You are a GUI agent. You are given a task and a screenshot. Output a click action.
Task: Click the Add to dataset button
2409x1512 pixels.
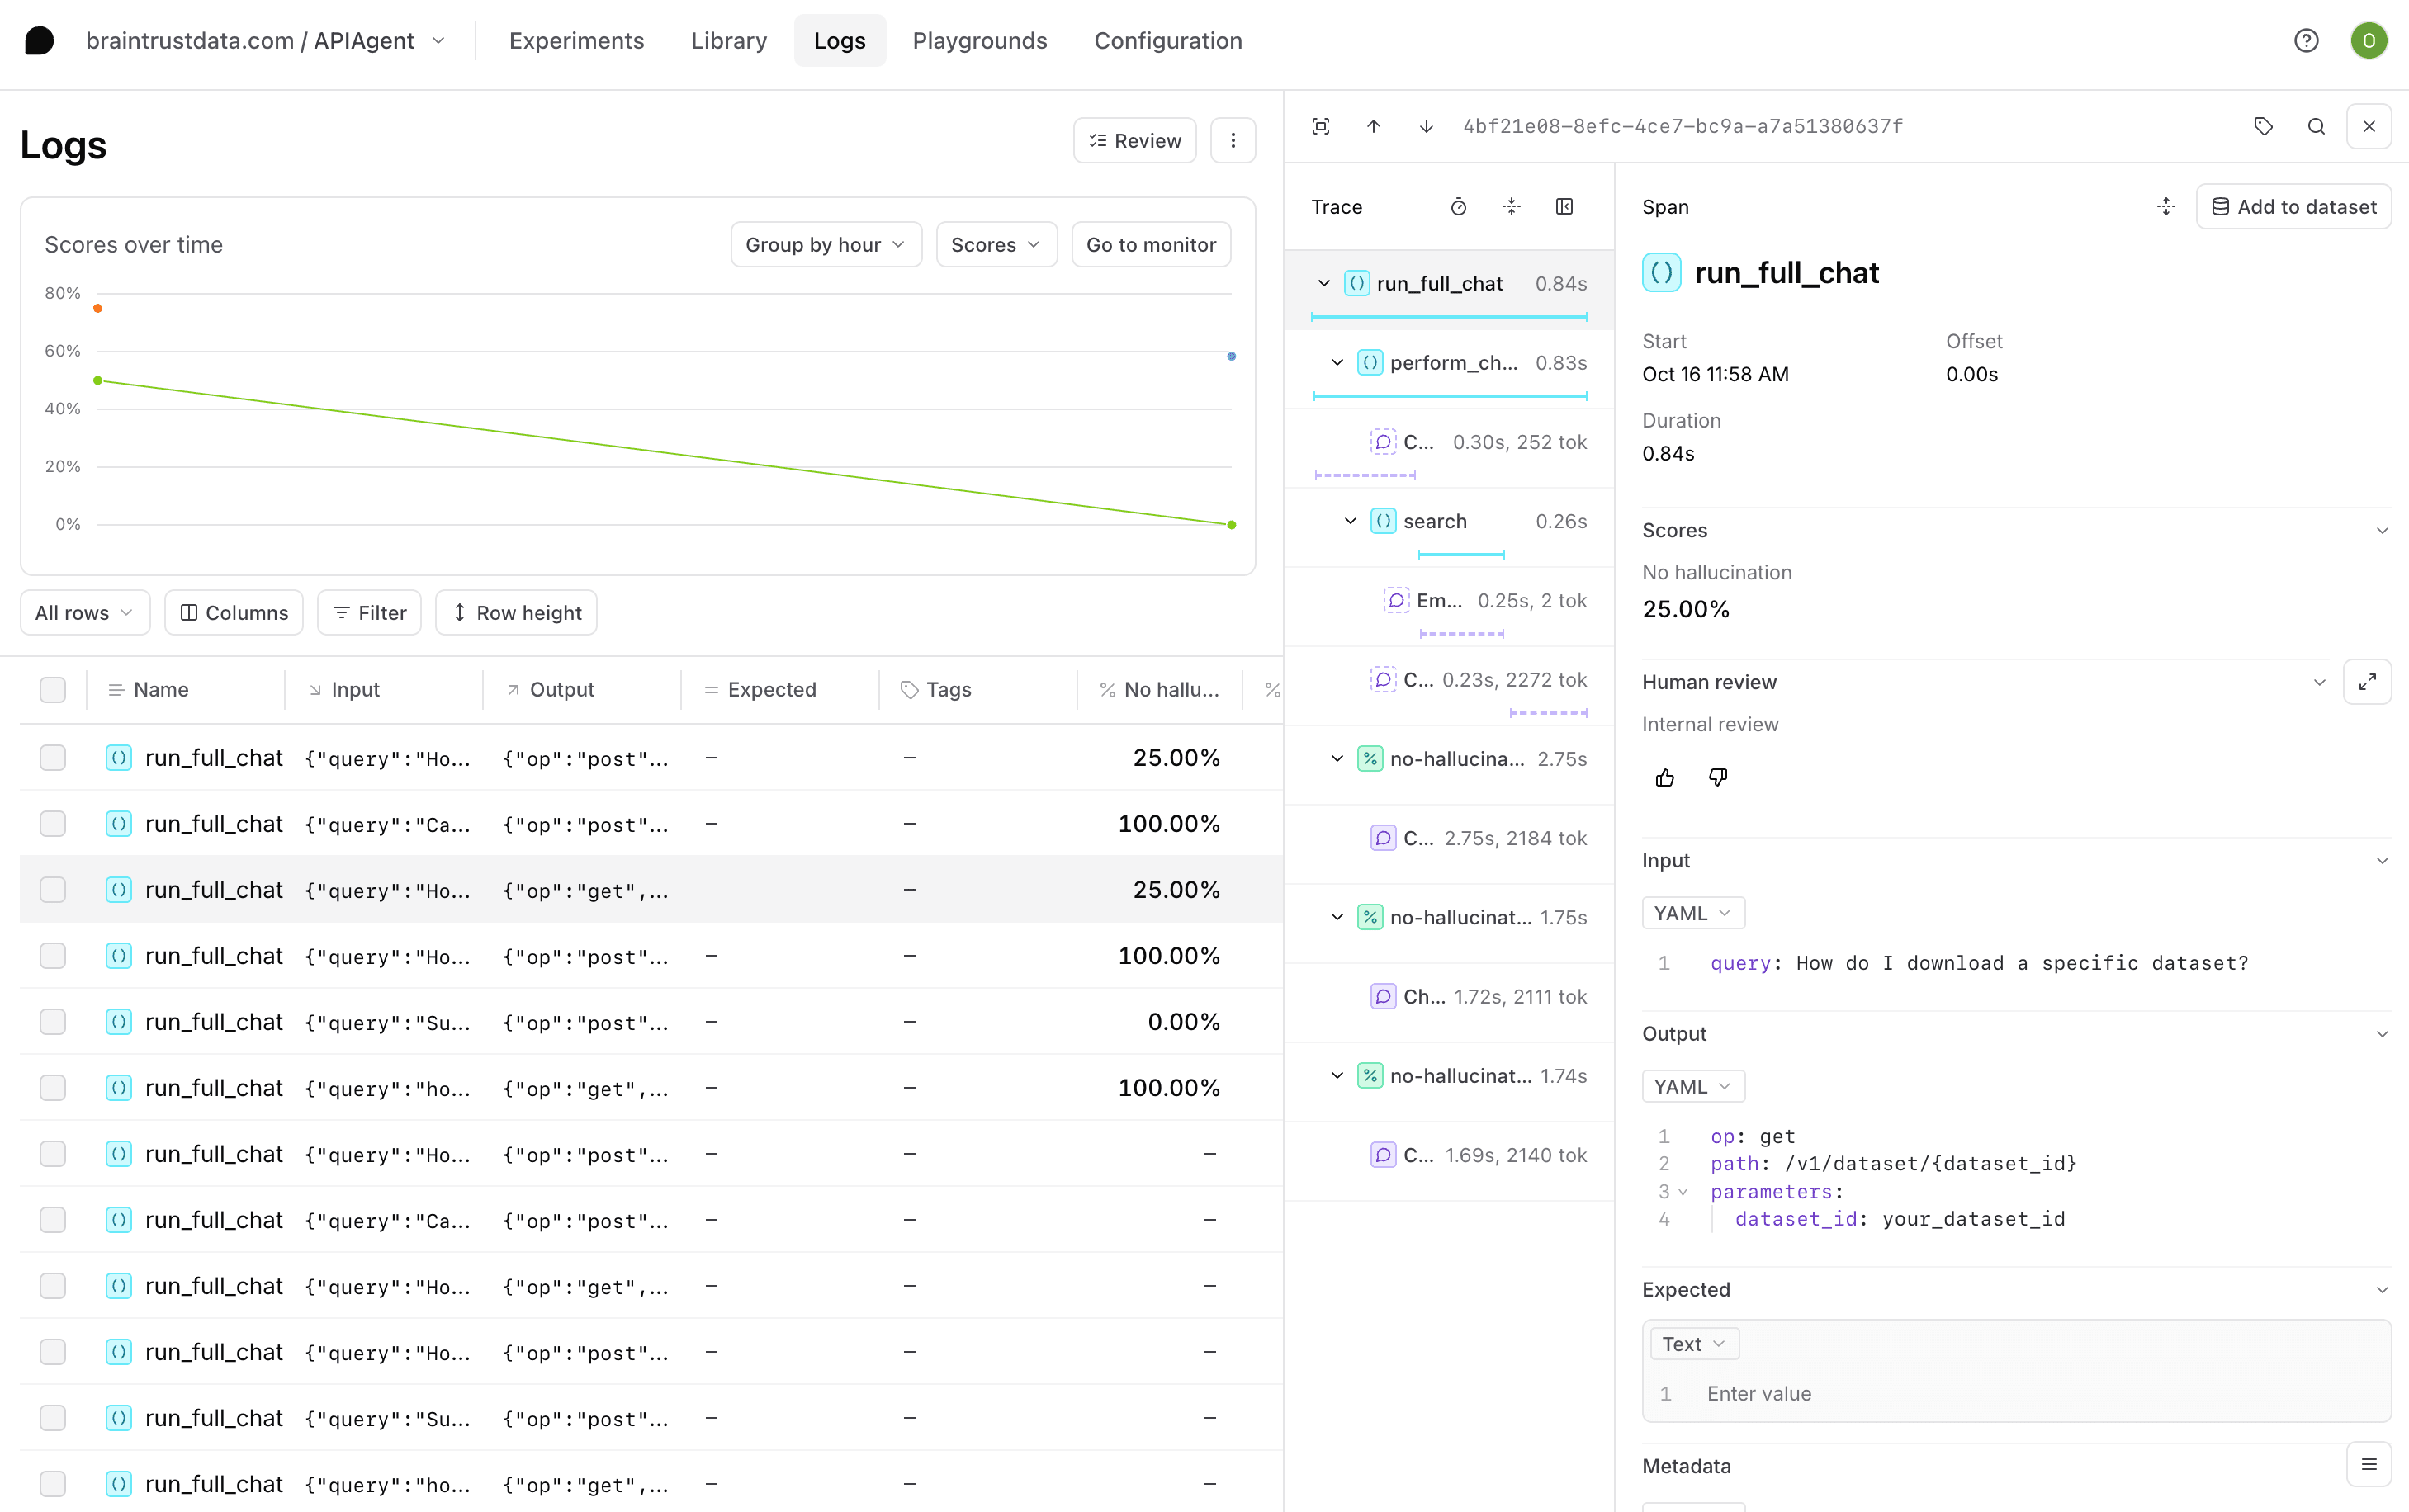2294,206
